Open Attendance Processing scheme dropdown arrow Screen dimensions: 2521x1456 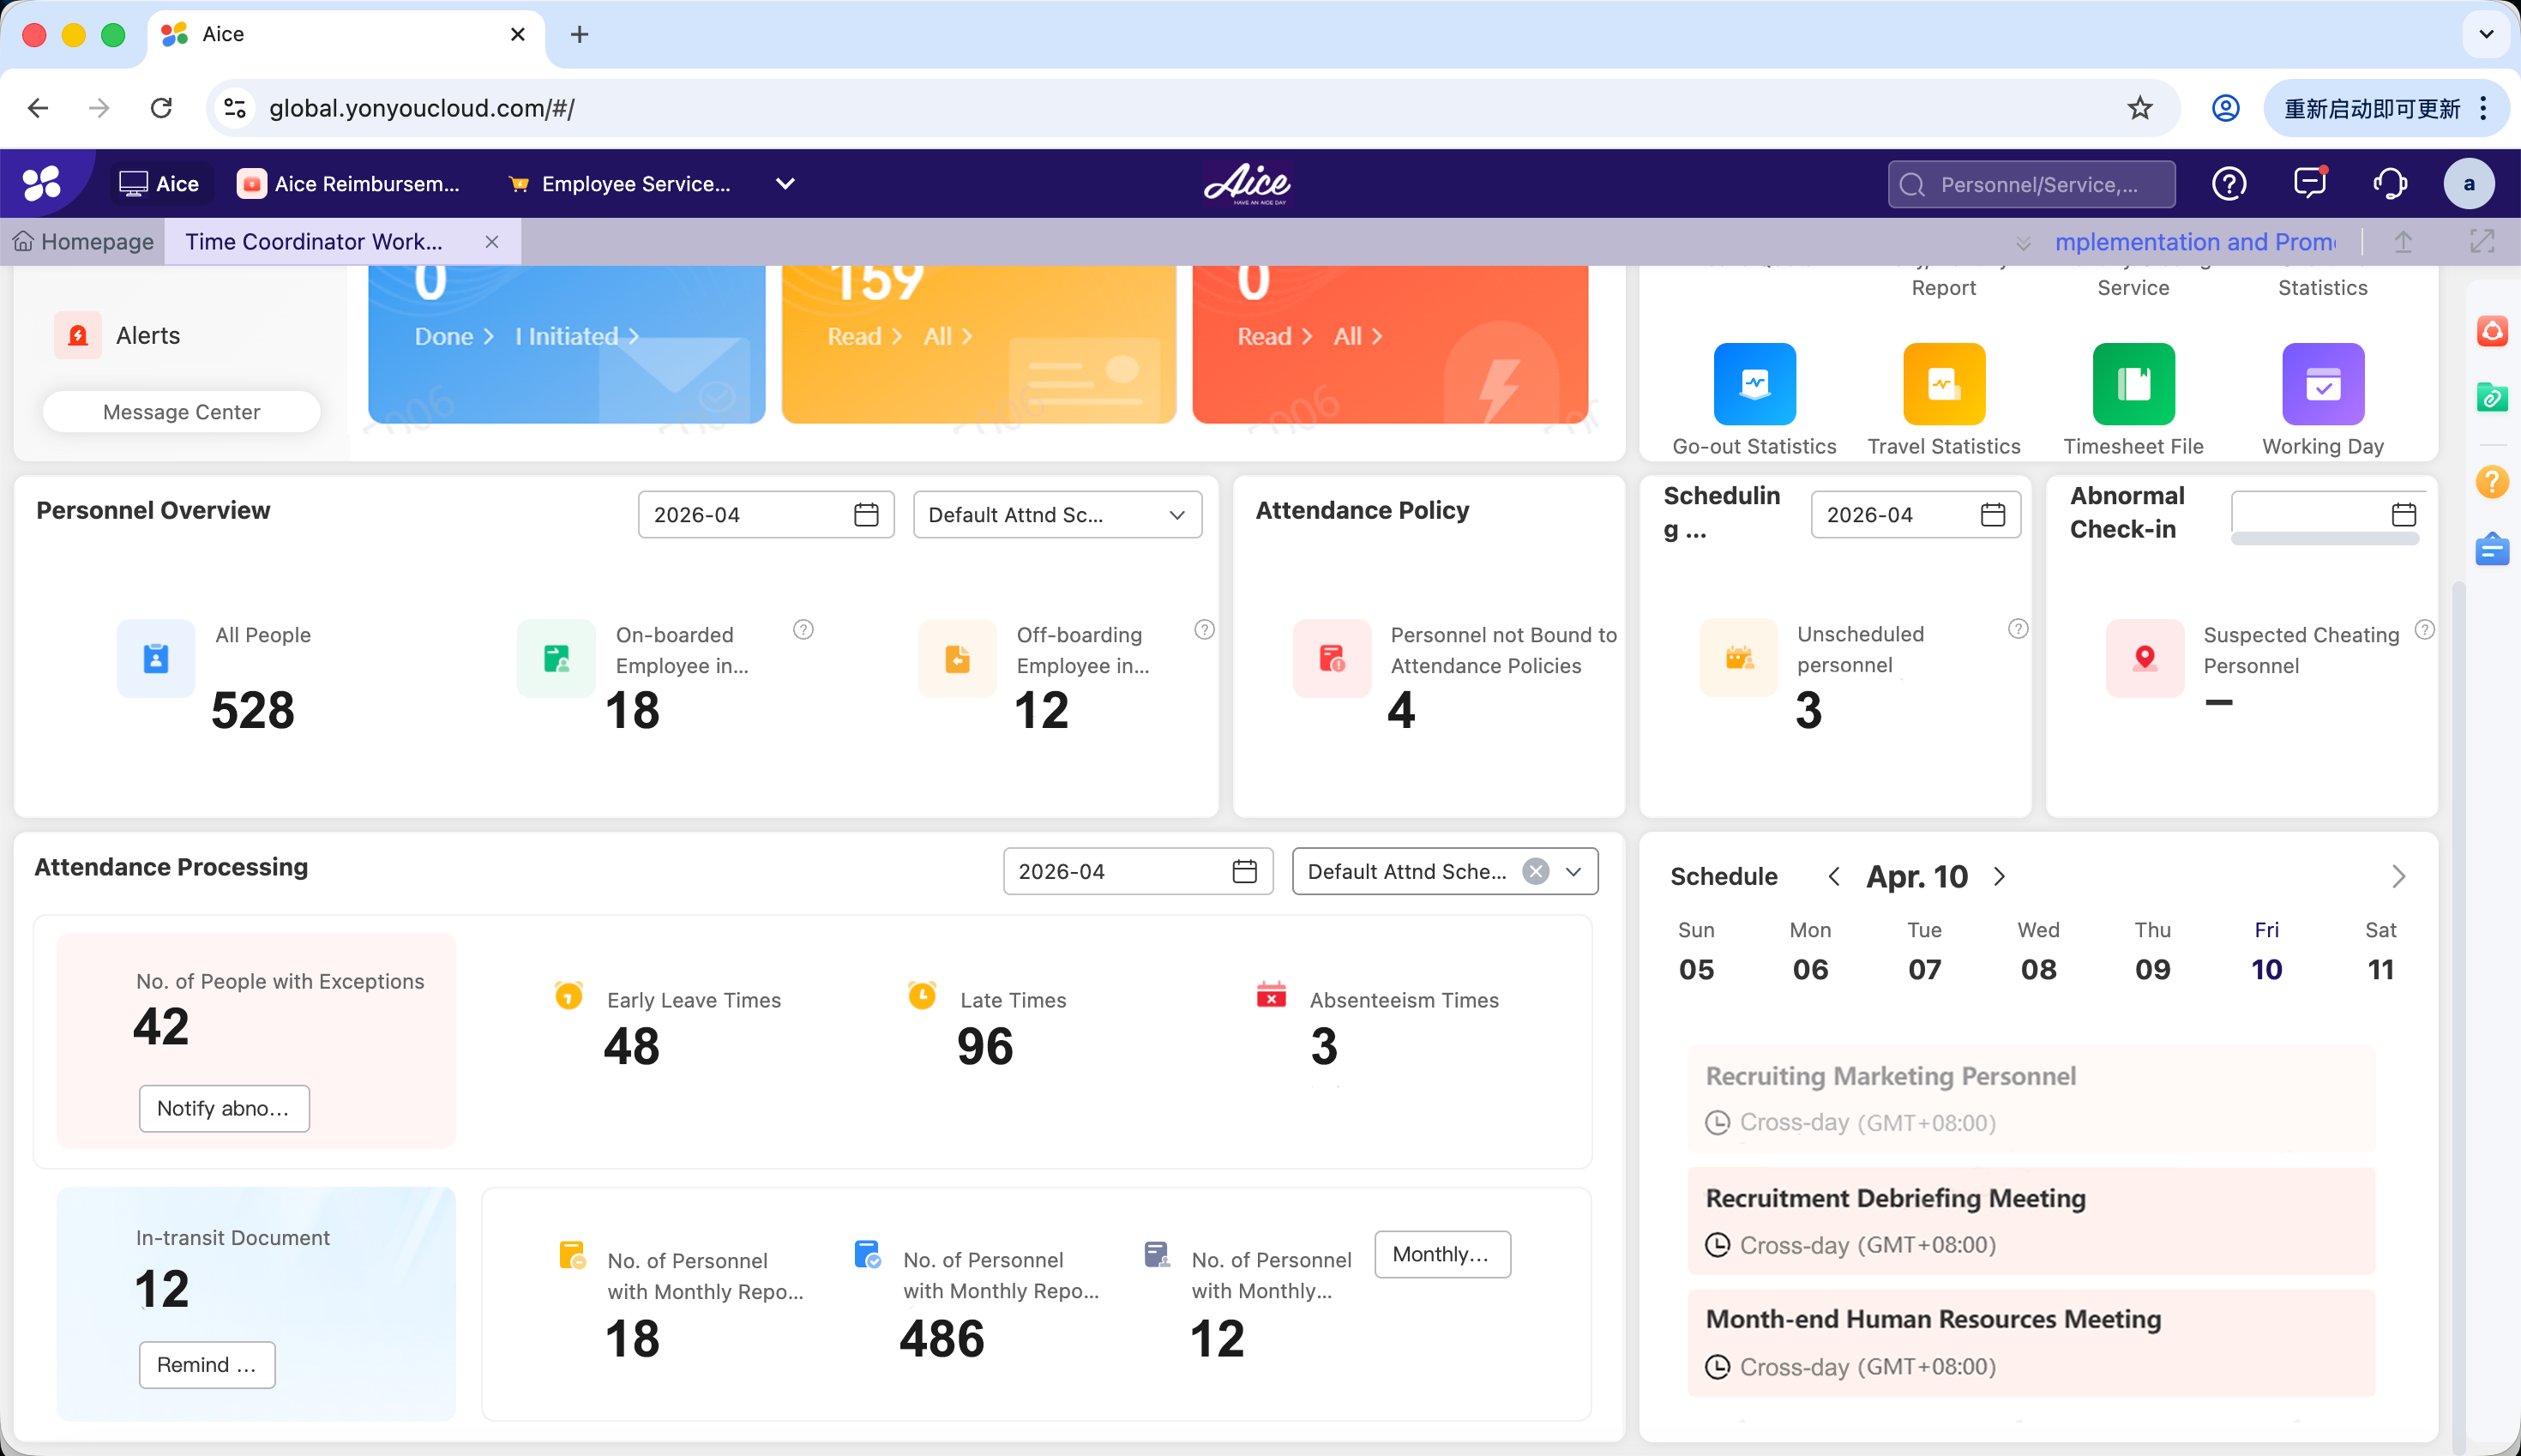click(1574, 872)
